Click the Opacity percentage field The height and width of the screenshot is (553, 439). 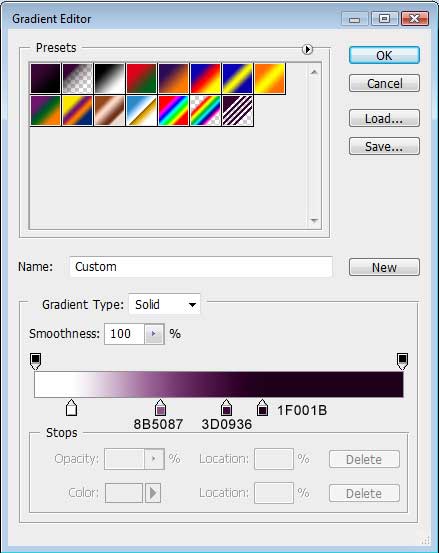pos(124,459)
